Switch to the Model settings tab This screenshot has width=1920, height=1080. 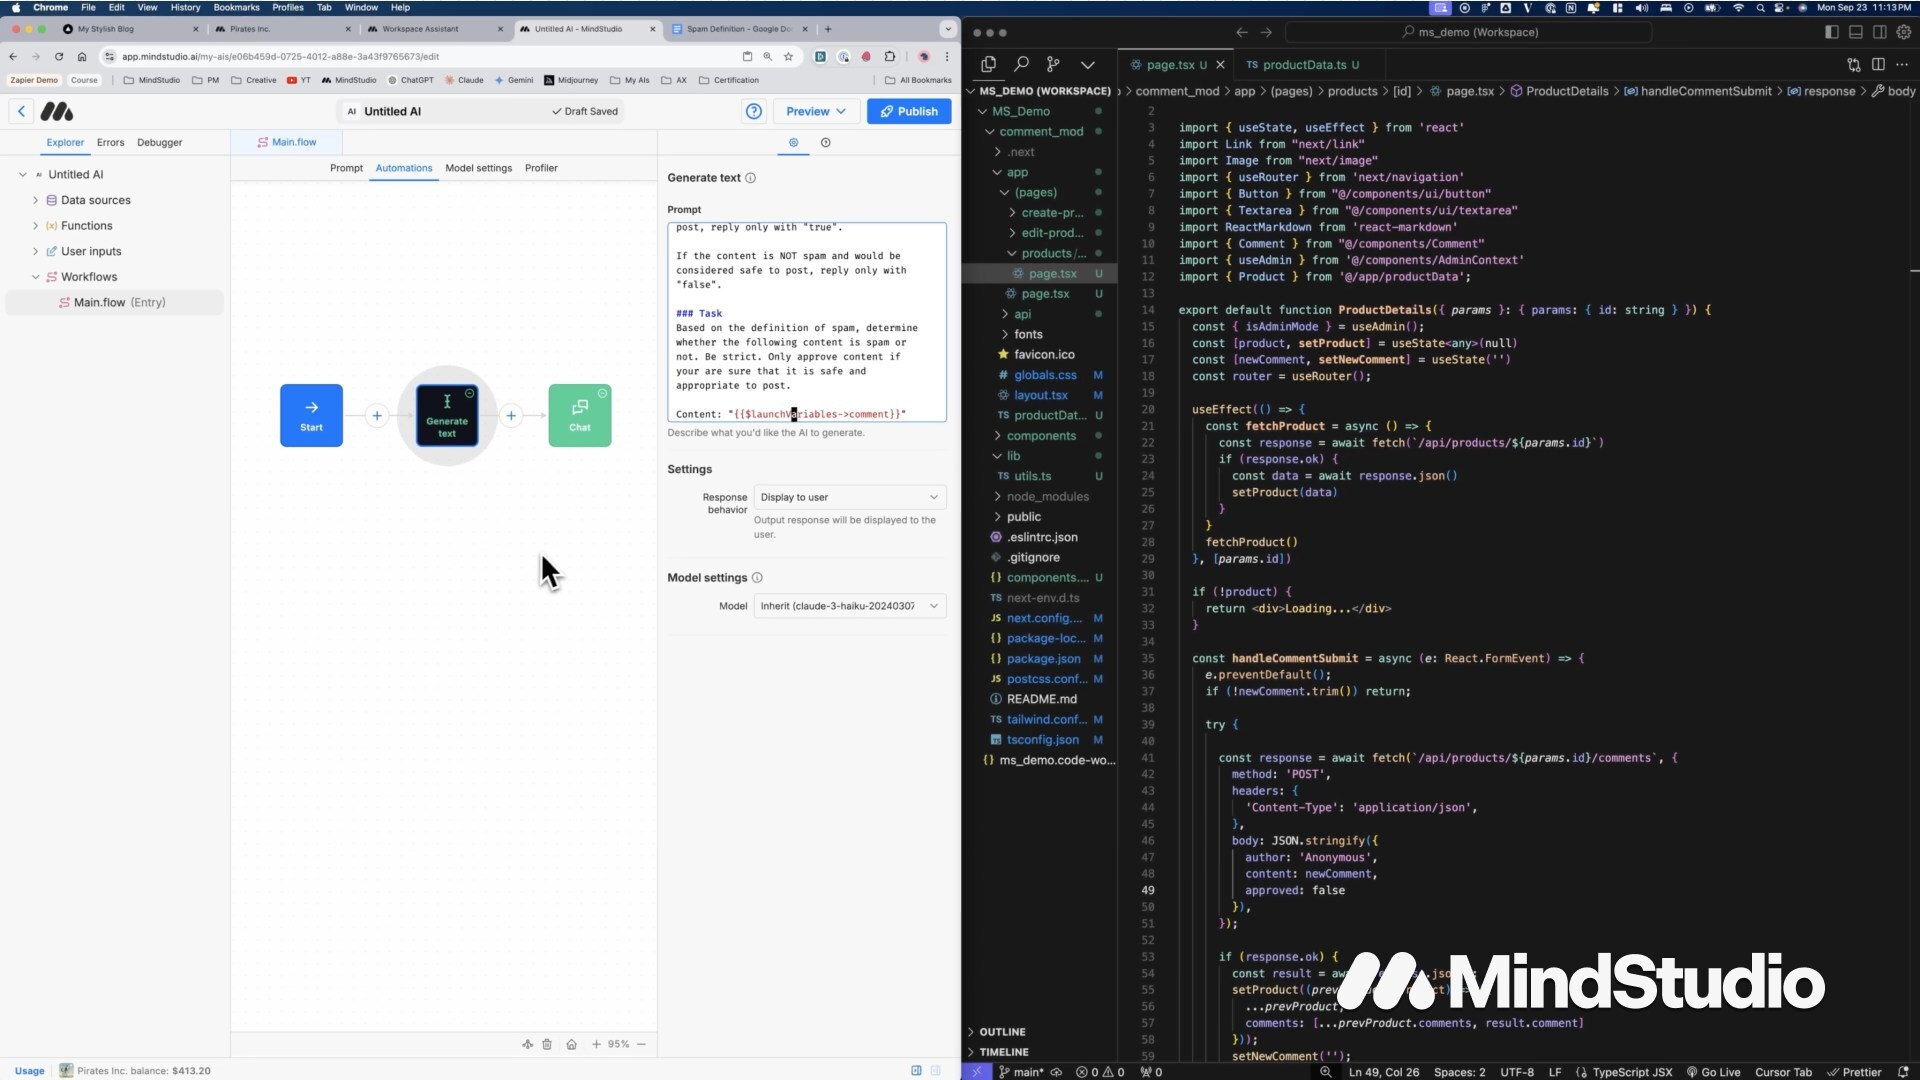pos(478,168)
